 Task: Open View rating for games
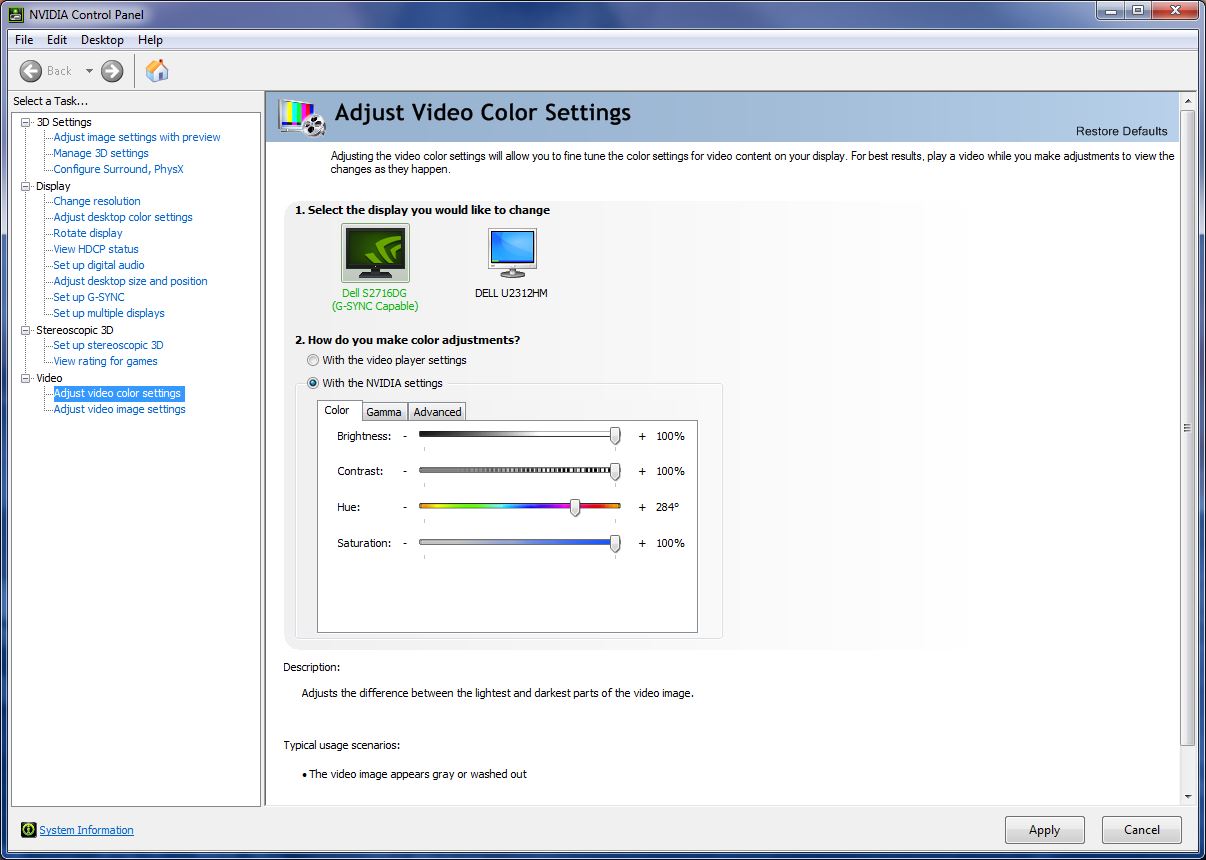[x=105, y=361]
